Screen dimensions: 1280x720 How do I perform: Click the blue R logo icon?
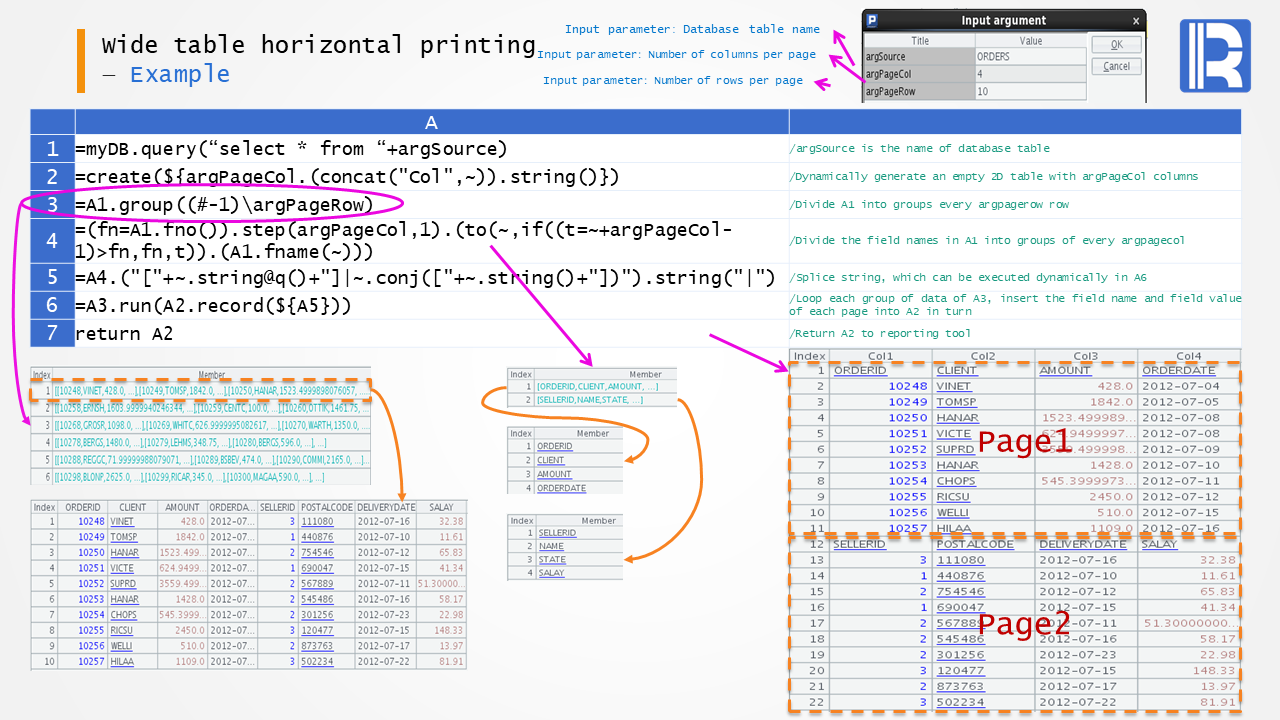[x=1215, y=56]
